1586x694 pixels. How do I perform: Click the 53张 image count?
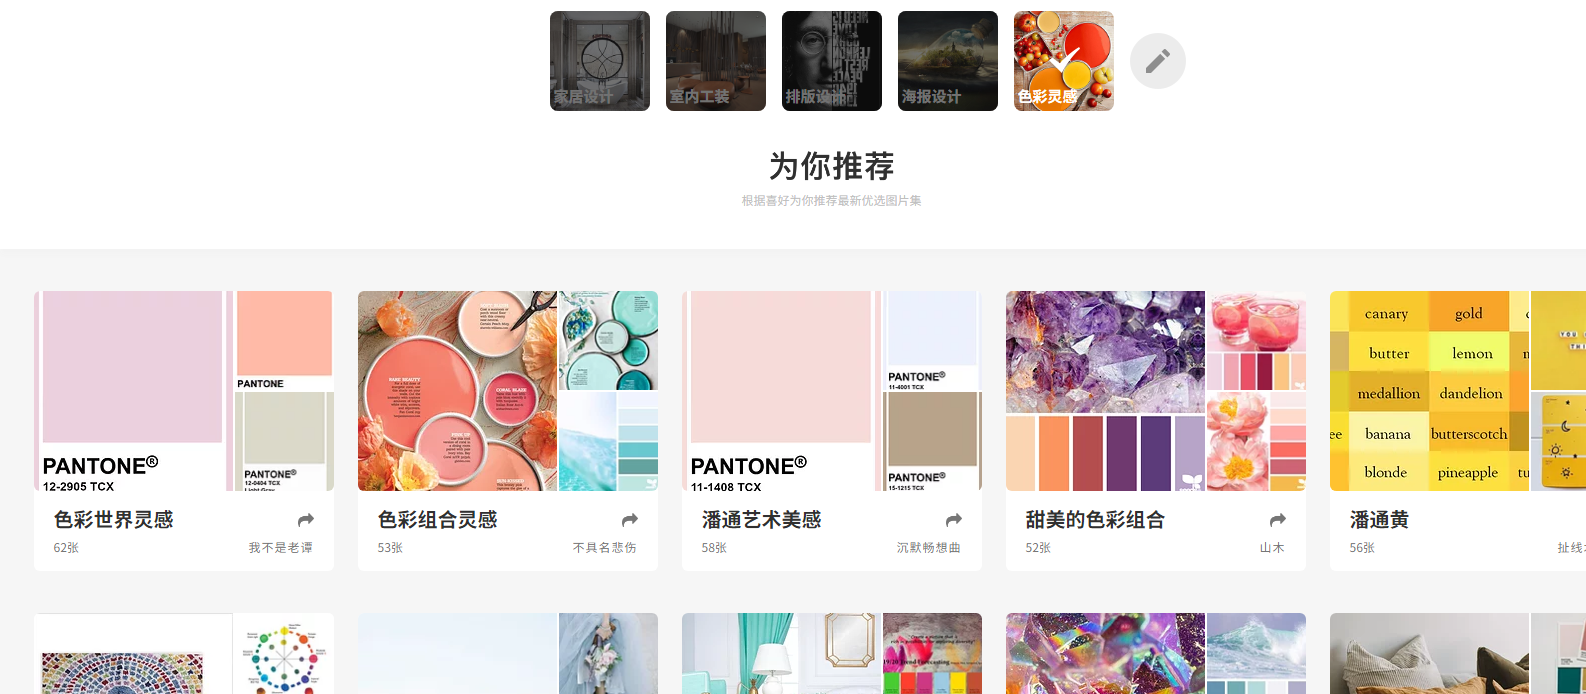click(x=390, y=548)
